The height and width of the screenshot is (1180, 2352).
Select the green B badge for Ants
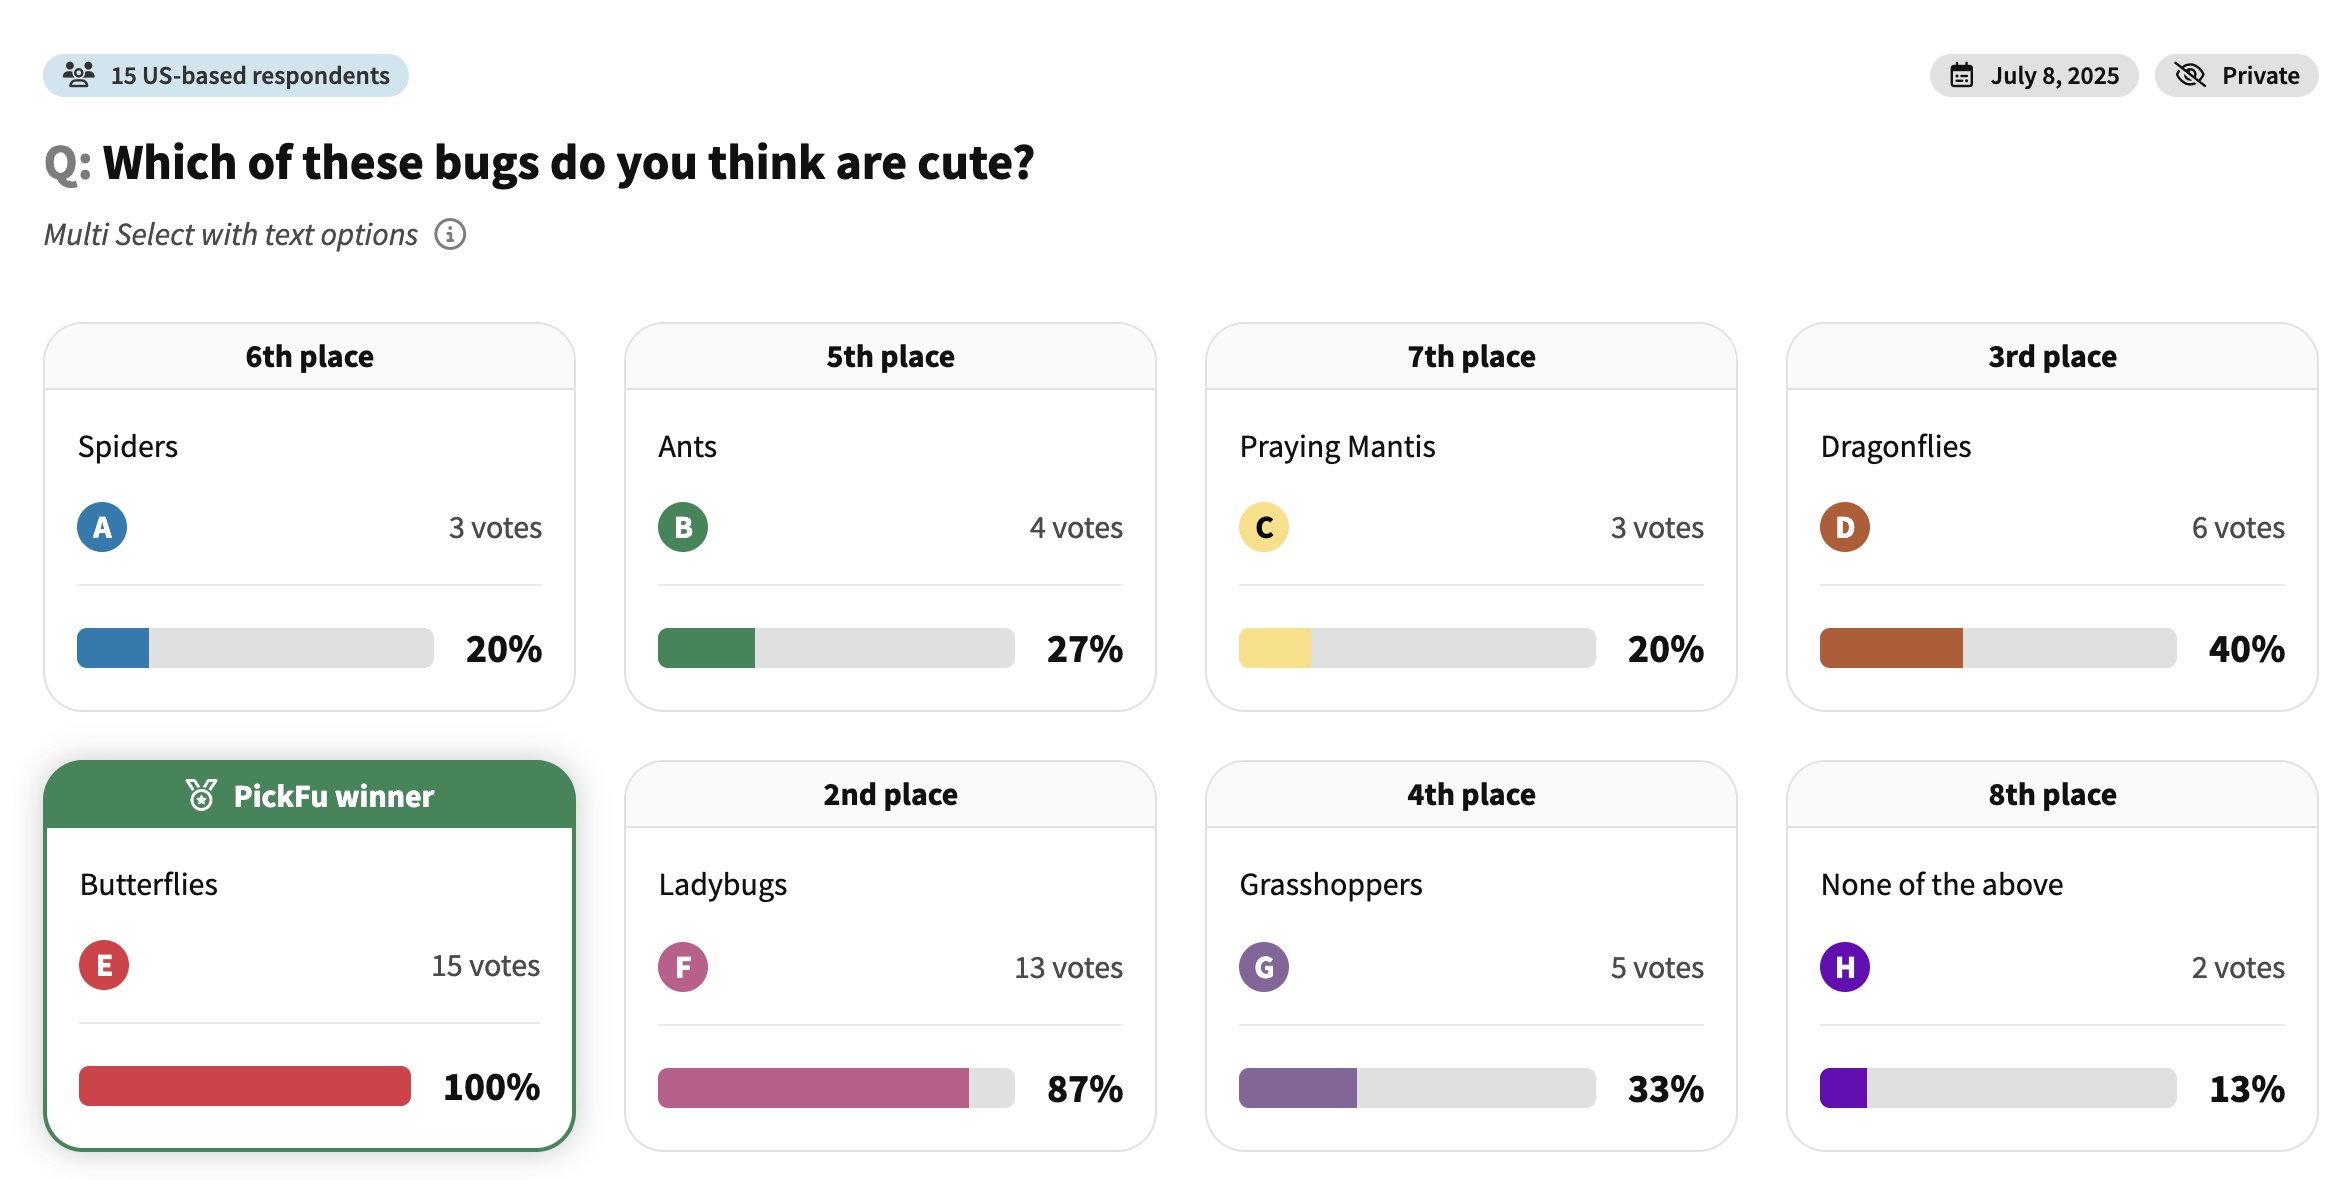[x=683, y=527]
